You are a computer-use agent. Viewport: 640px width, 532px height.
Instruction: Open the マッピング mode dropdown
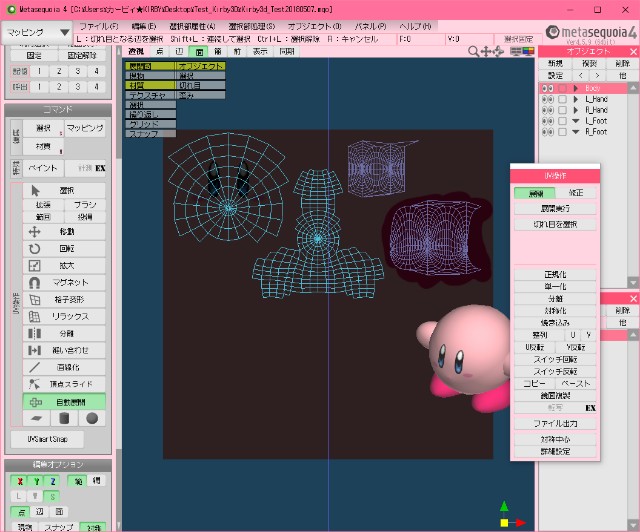37,32
